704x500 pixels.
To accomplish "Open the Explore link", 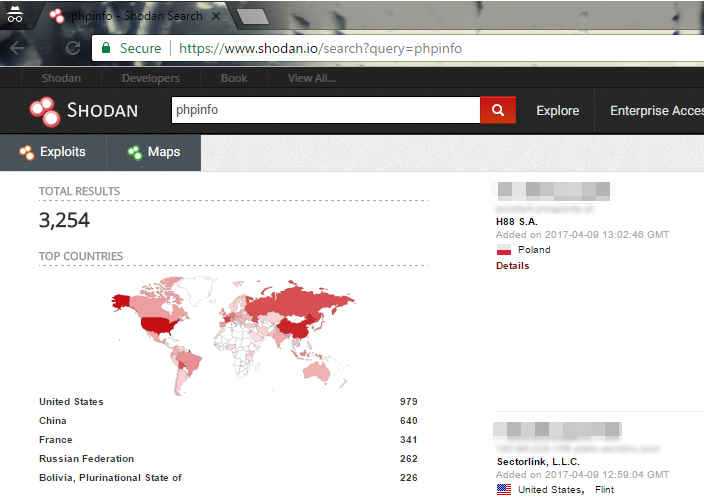I will click(558, 111).
